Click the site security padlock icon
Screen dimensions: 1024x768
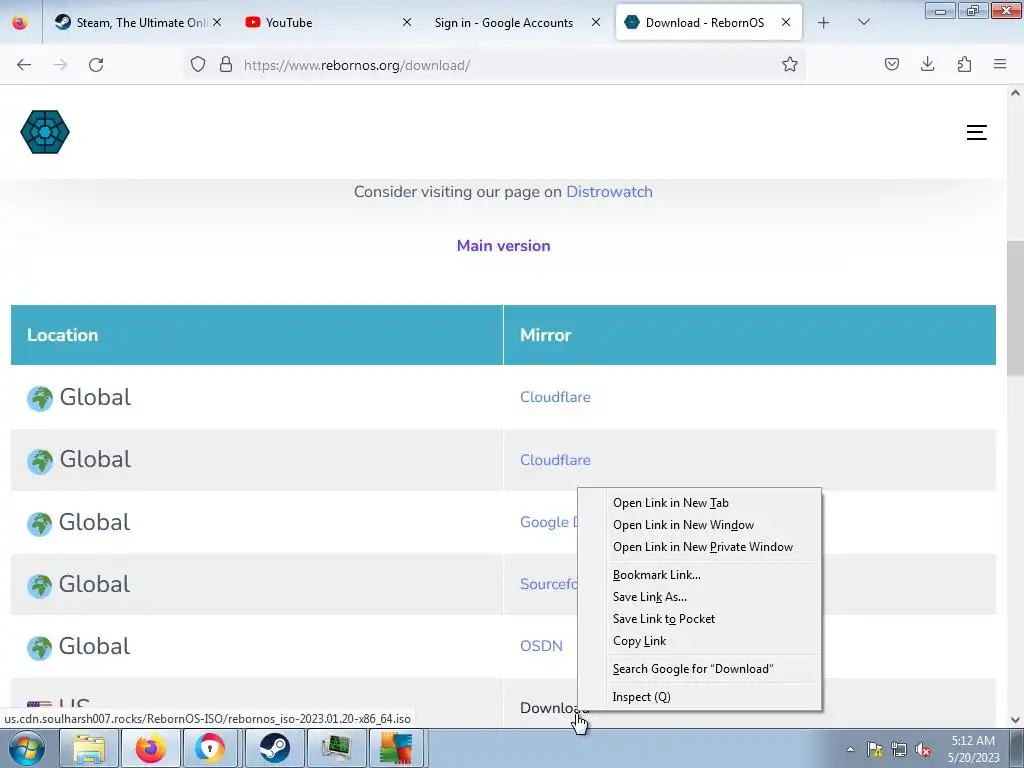pos(226,64)
